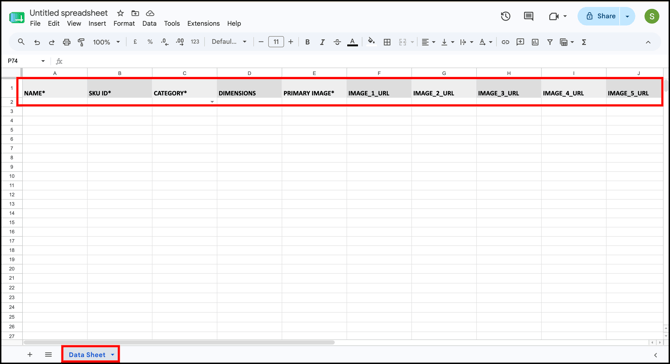
Task: Format as currency with pound icon
Action: tap(135, 42)
